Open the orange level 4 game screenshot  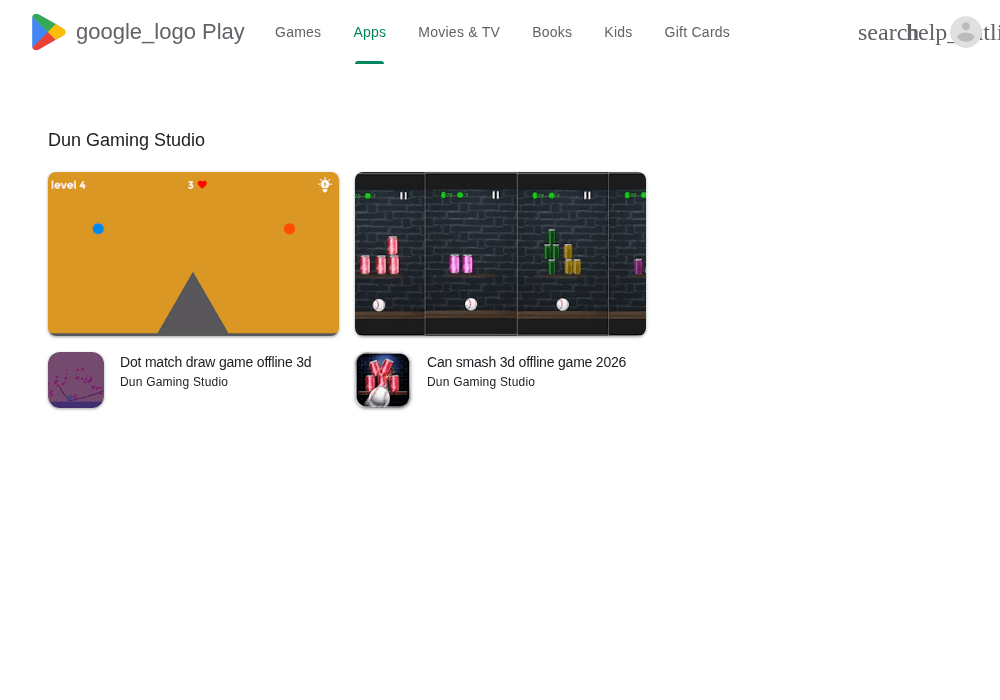point(193,254)
